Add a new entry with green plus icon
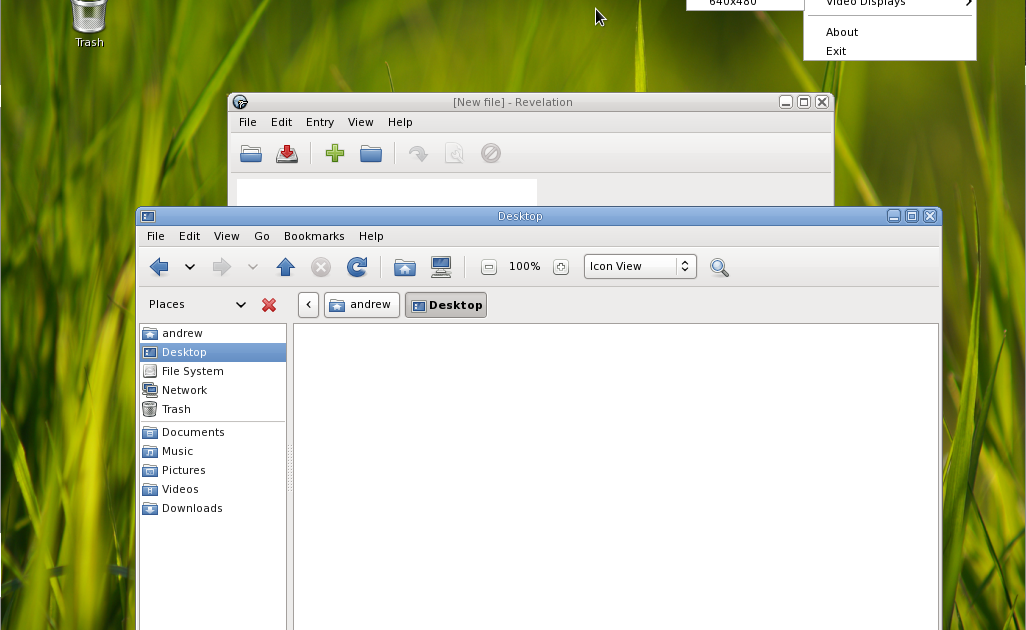 (x=335, y=154)
